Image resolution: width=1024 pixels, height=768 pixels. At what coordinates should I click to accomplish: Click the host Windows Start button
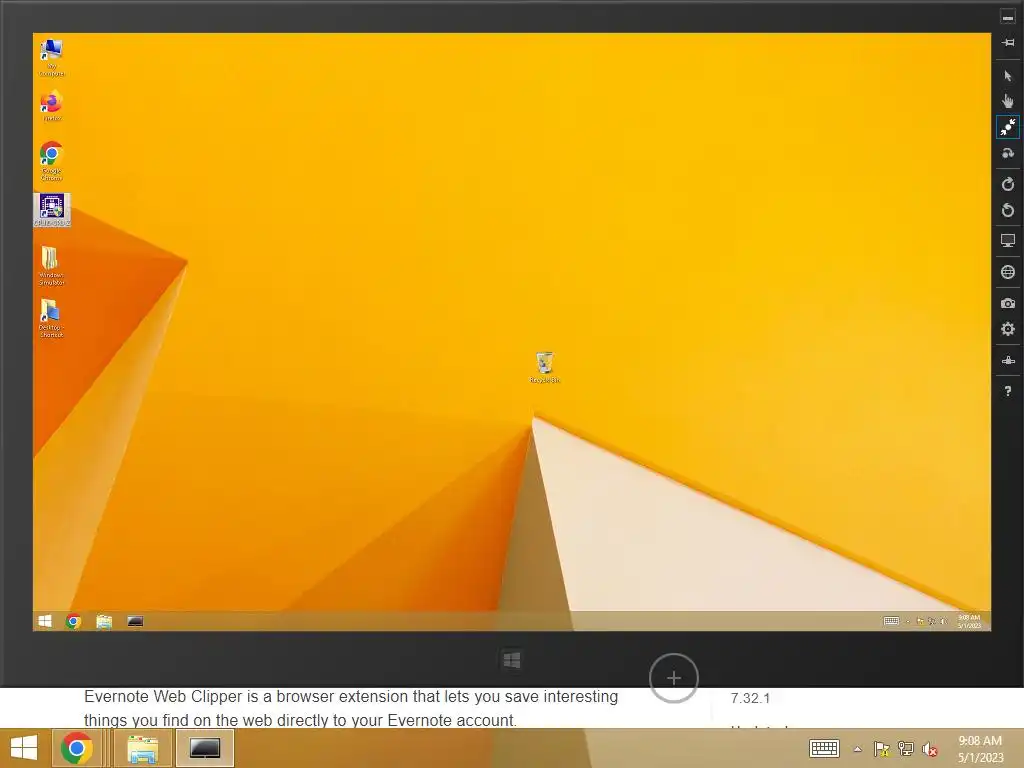click(x=24, y=748)
